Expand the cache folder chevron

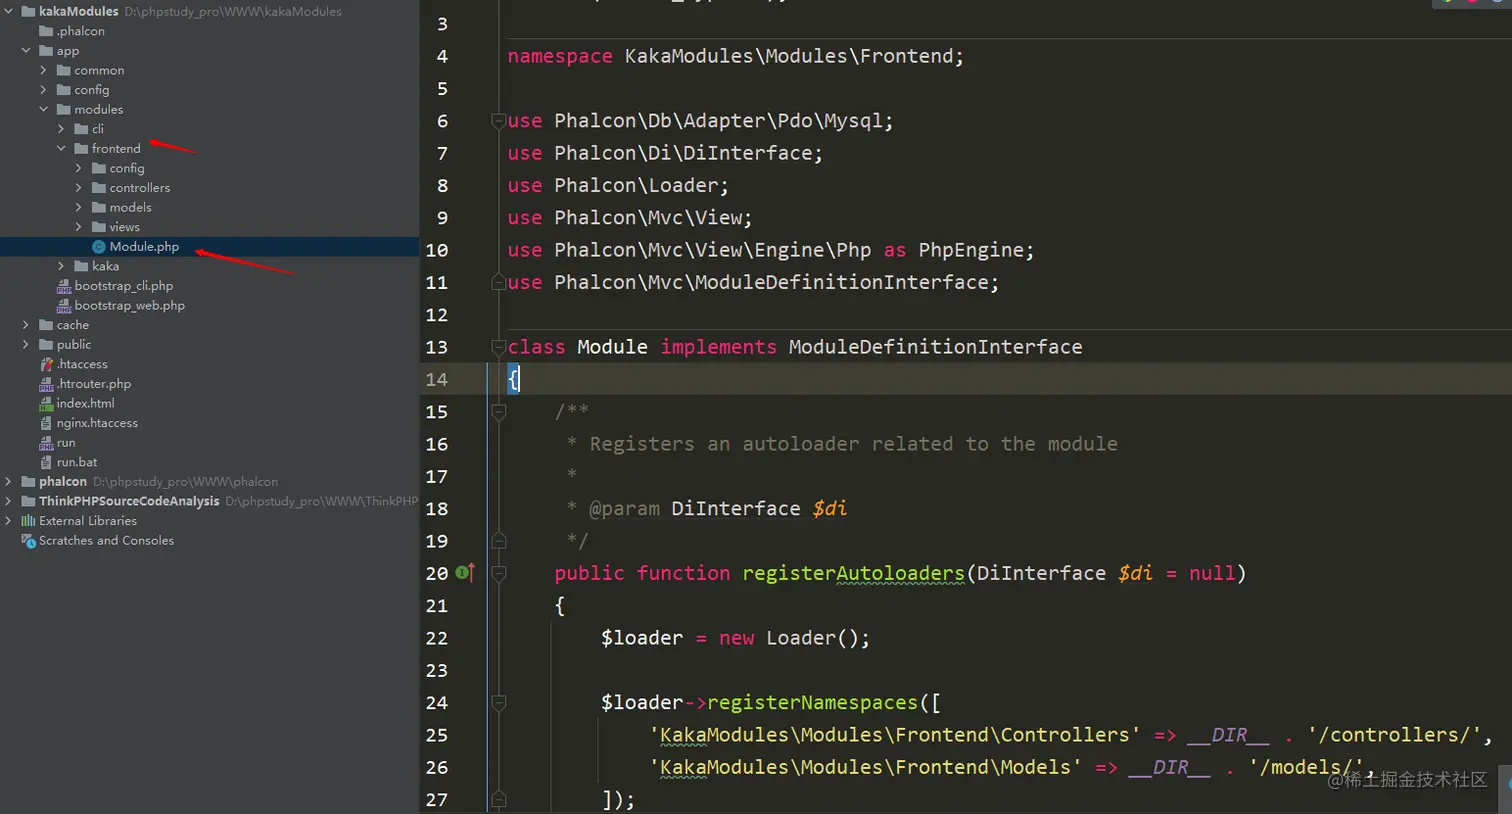point(26,325)
